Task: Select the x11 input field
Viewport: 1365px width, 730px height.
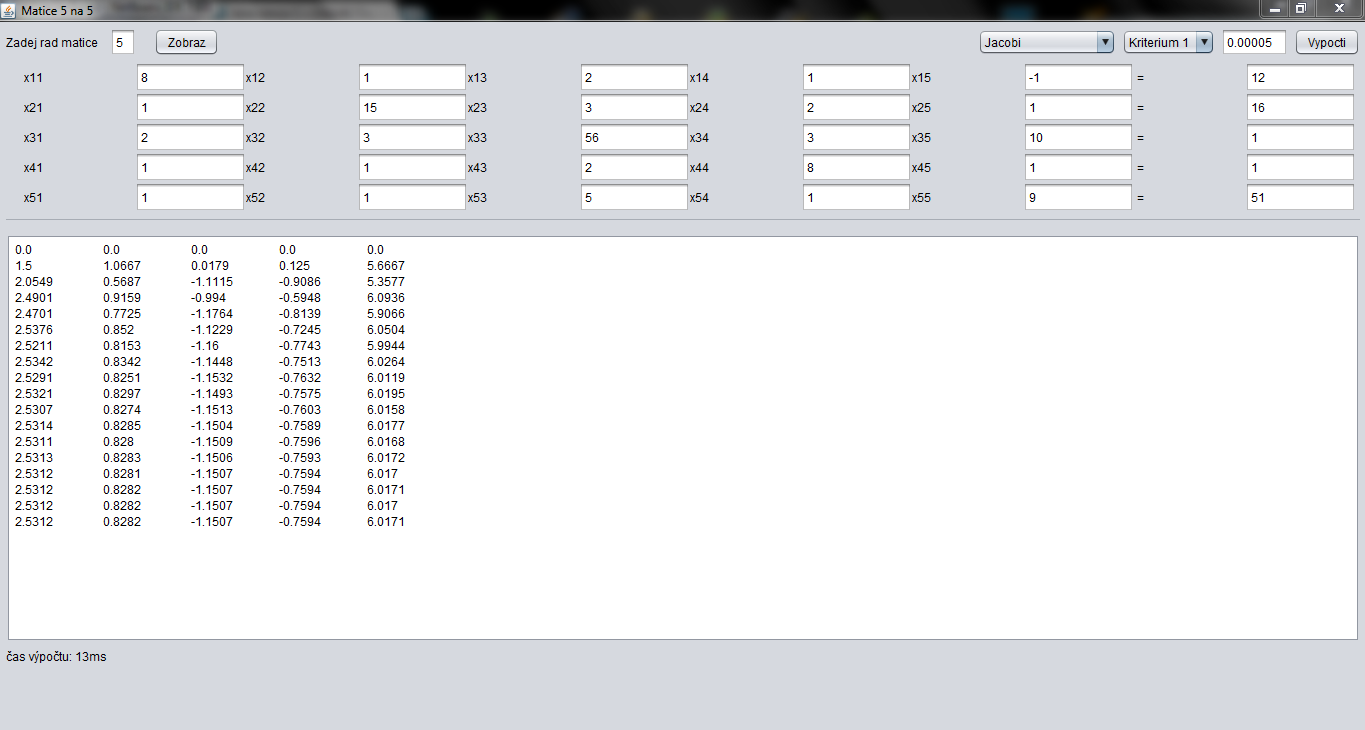Action: tap(190, 78)
